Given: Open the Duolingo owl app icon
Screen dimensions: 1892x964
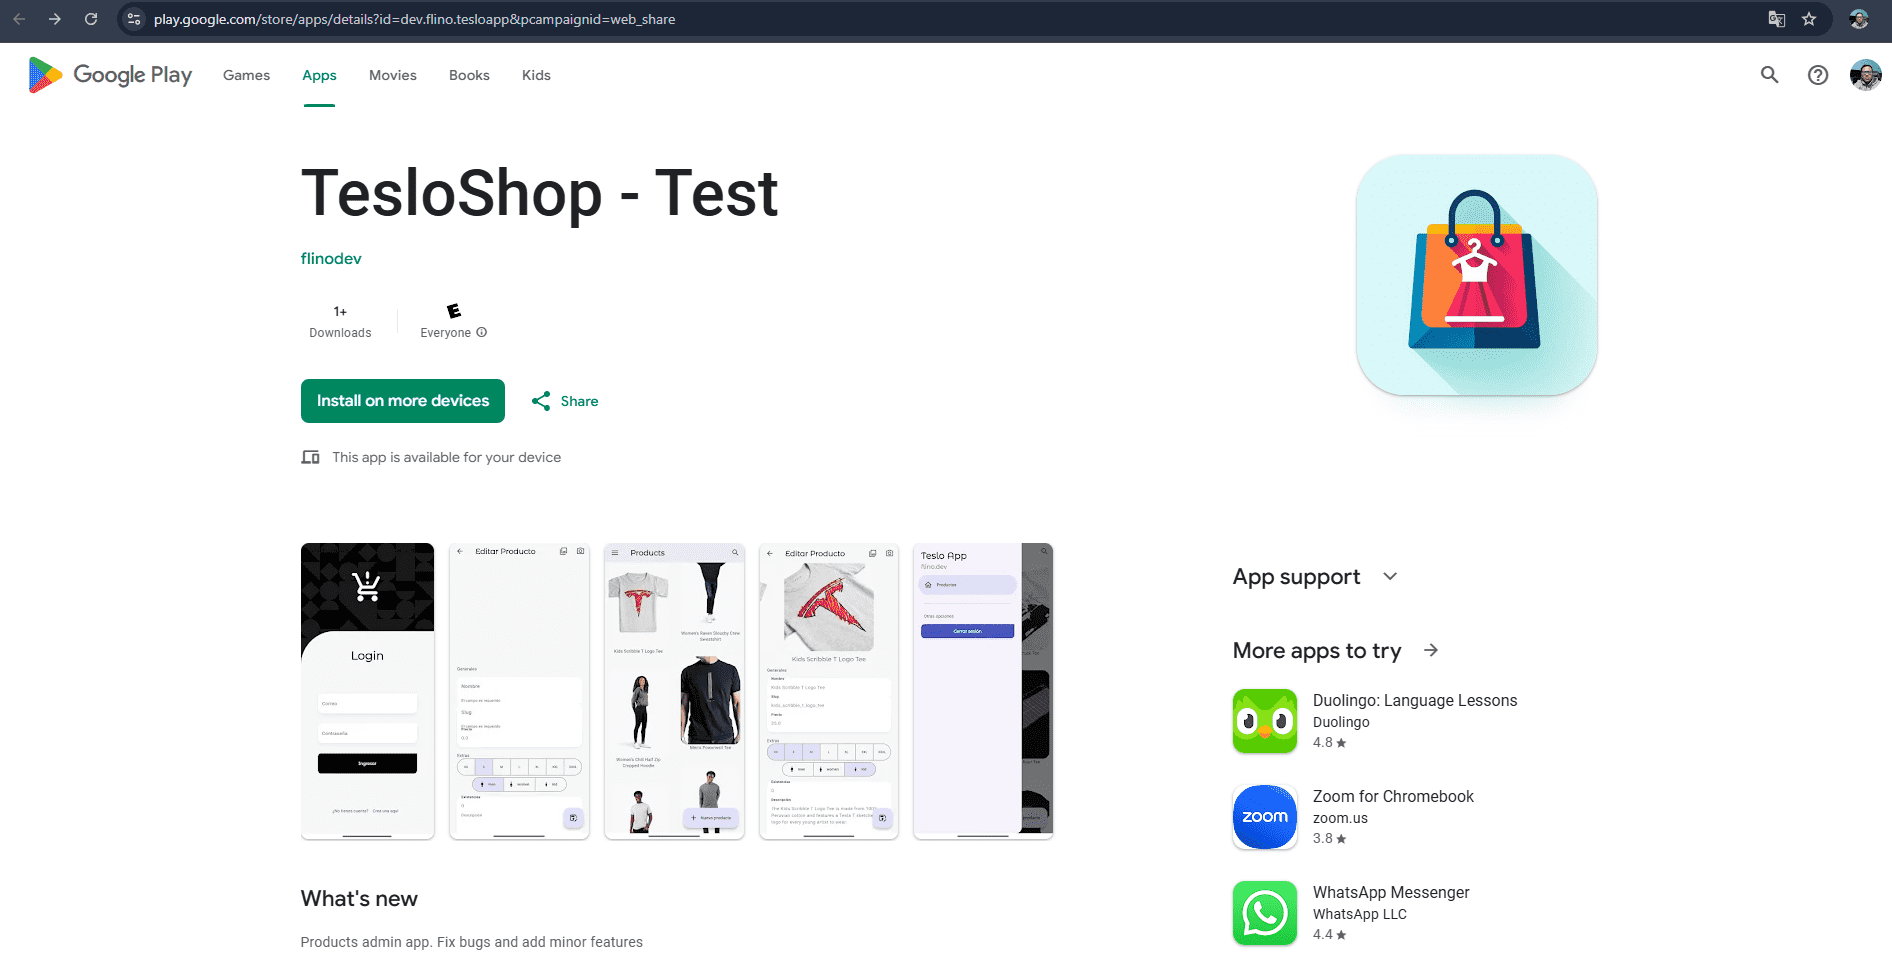Looking at the screenshot, I should 1265,721.
